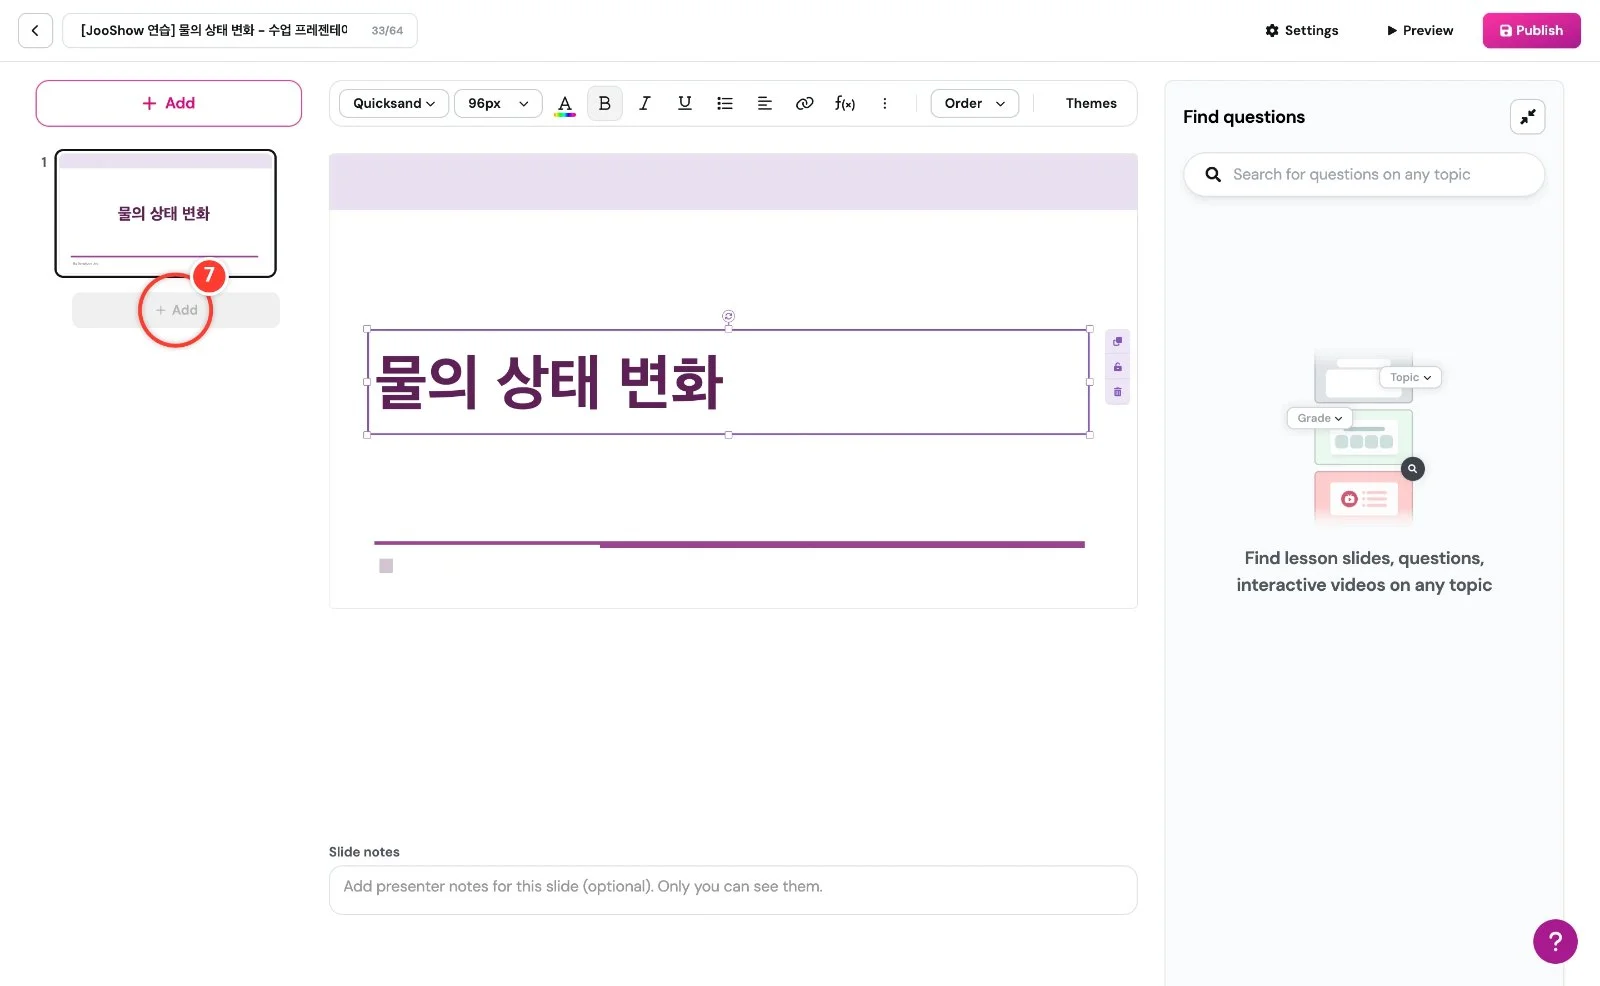This screenshot has height=986, width=1600.
Task: Insert math equation f(x)
Action: coord(845,103)
